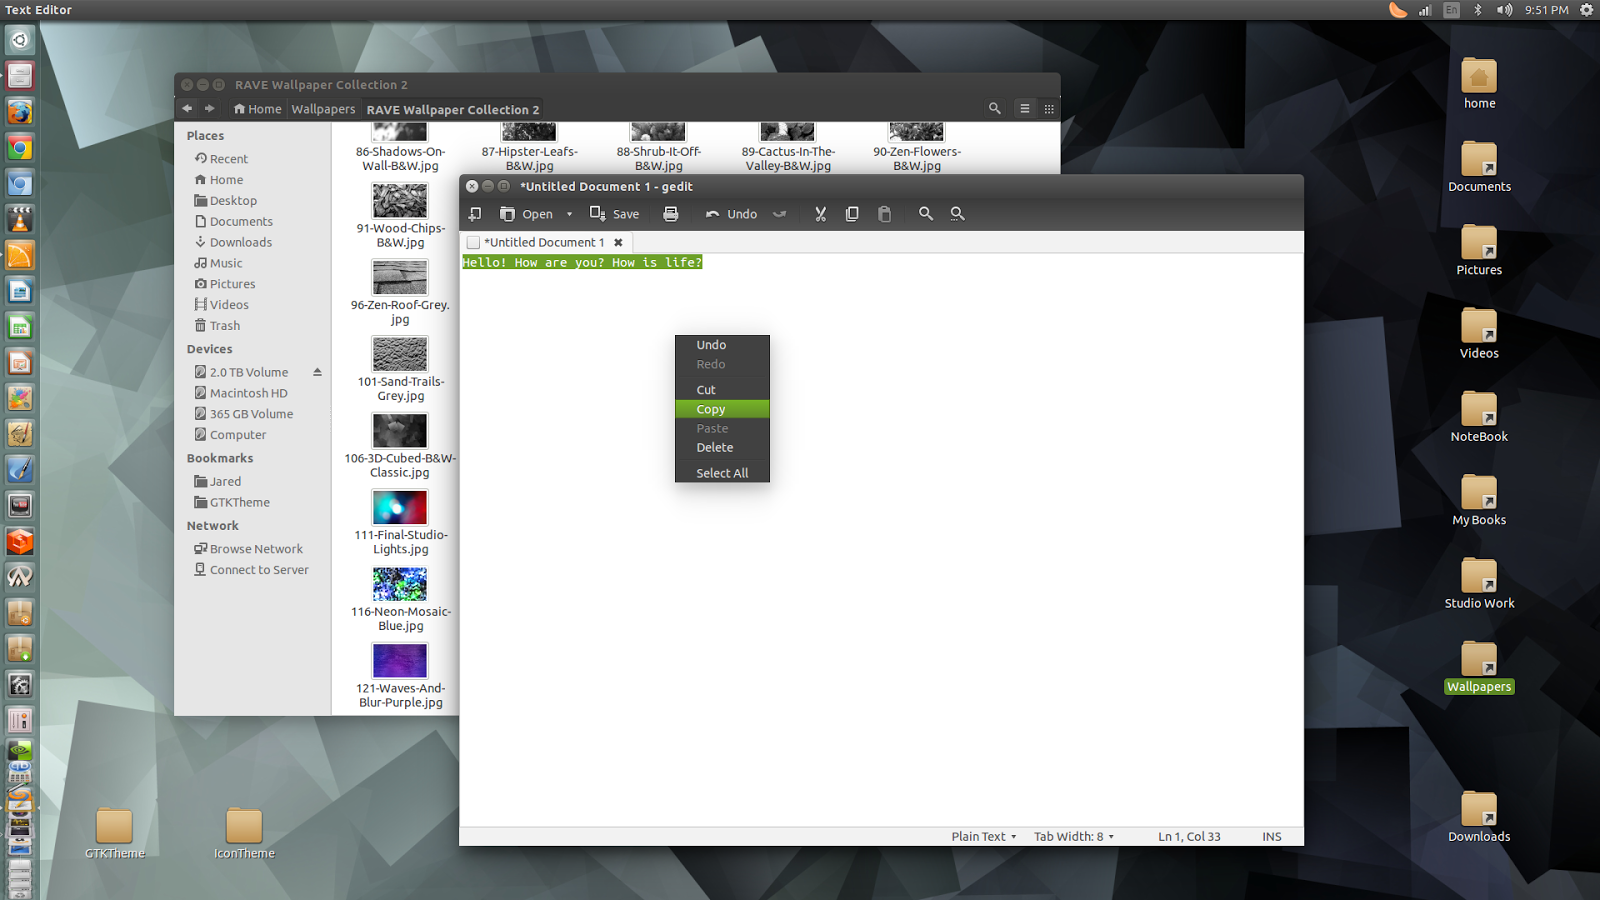Click the Home path button in file manager
The width and height of the screenshot is (1600, 900).
pos(257,109)
